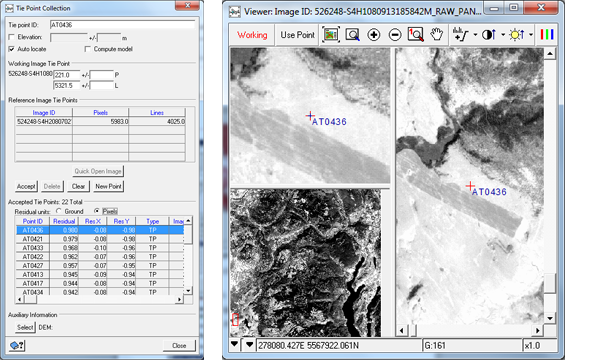Select the AT0427 tie point row
This screenshot has width=600, height=361.
pyautogui.click(x=100, y=265)
